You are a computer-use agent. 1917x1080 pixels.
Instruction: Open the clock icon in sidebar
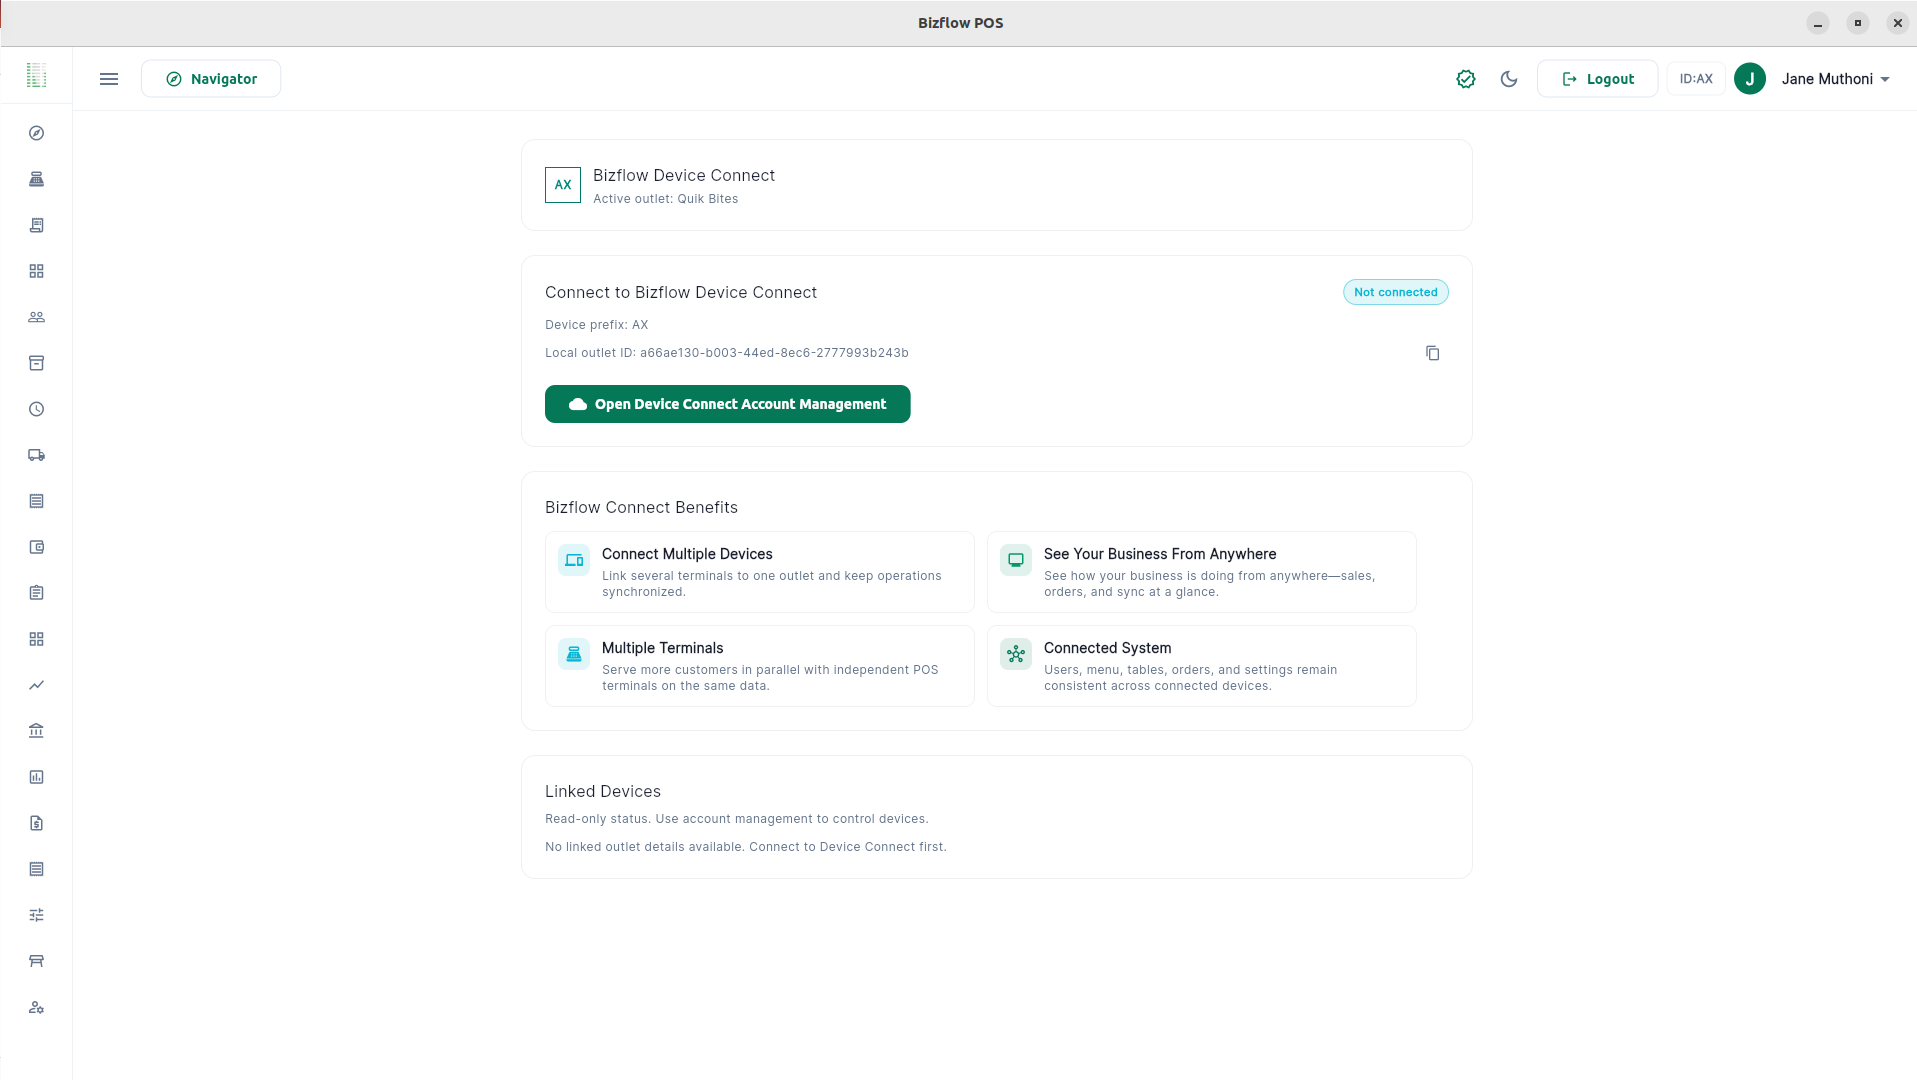tap(36, 409)
